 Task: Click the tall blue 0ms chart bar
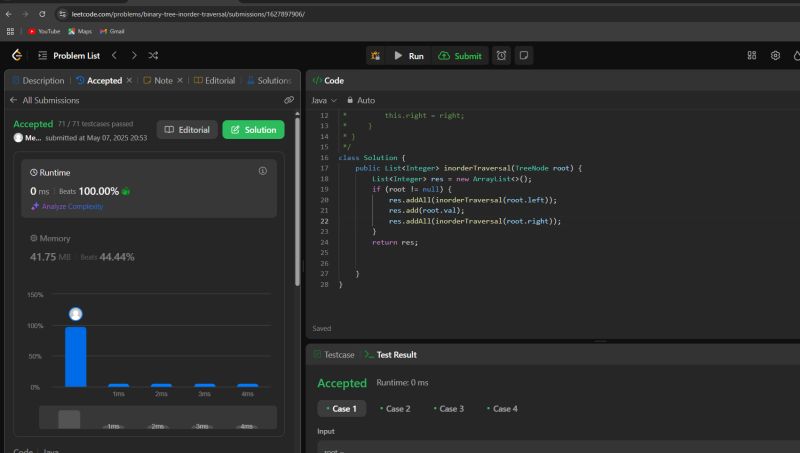point(76,357)
